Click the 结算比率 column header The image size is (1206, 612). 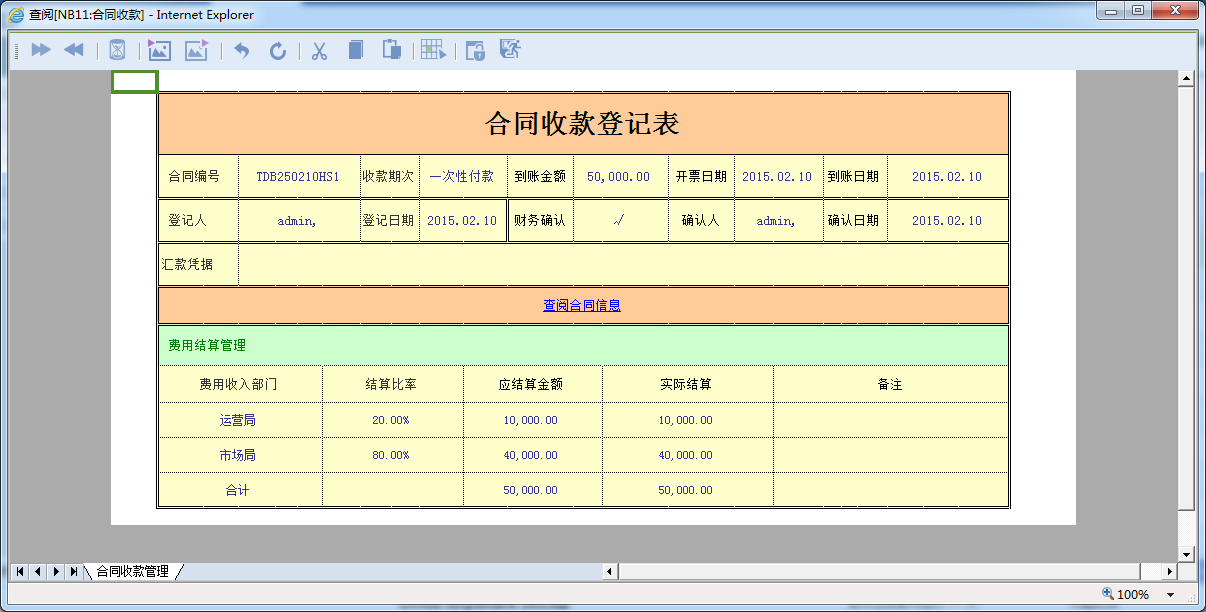[392, 384]
